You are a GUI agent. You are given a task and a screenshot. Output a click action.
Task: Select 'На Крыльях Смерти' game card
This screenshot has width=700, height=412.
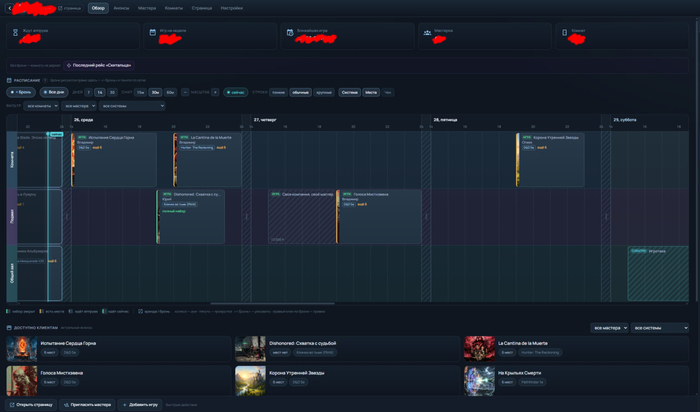coord(576,380)
